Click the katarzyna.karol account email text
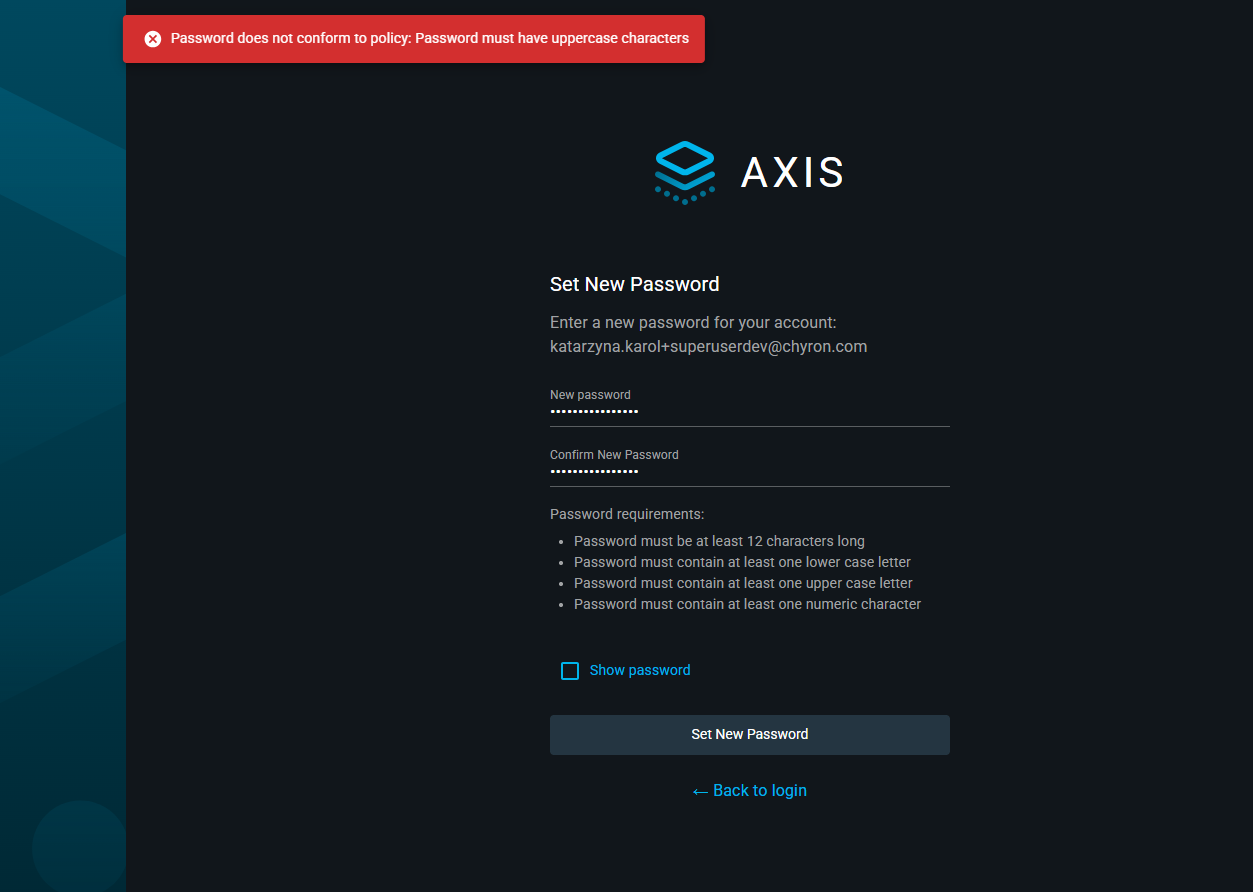 coord(708,347)
